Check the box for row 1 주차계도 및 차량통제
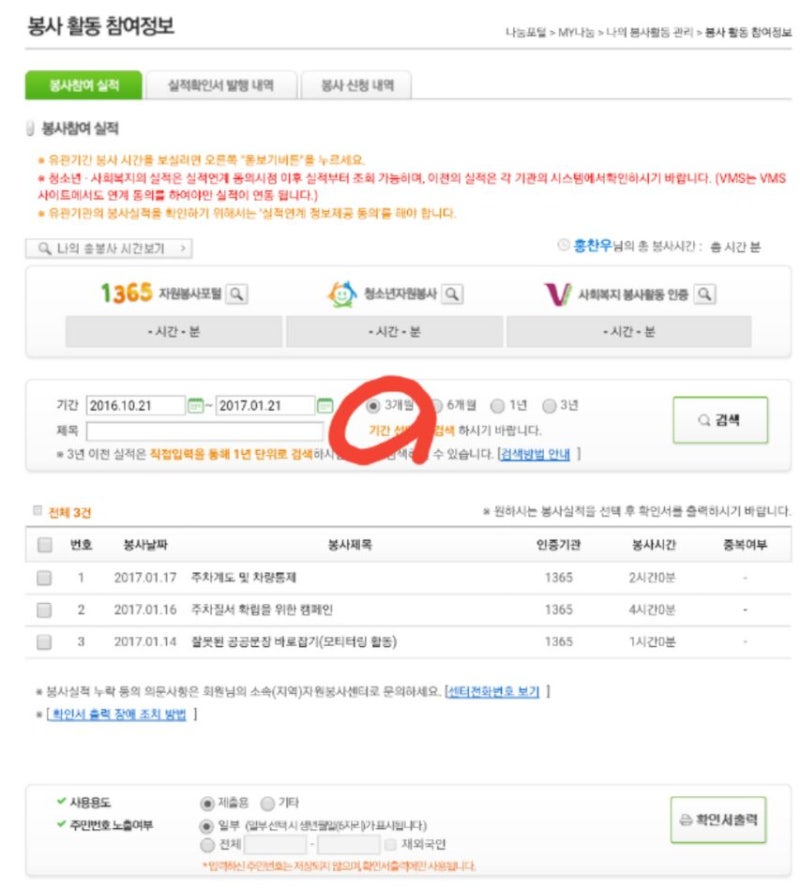 coord(44,578)
